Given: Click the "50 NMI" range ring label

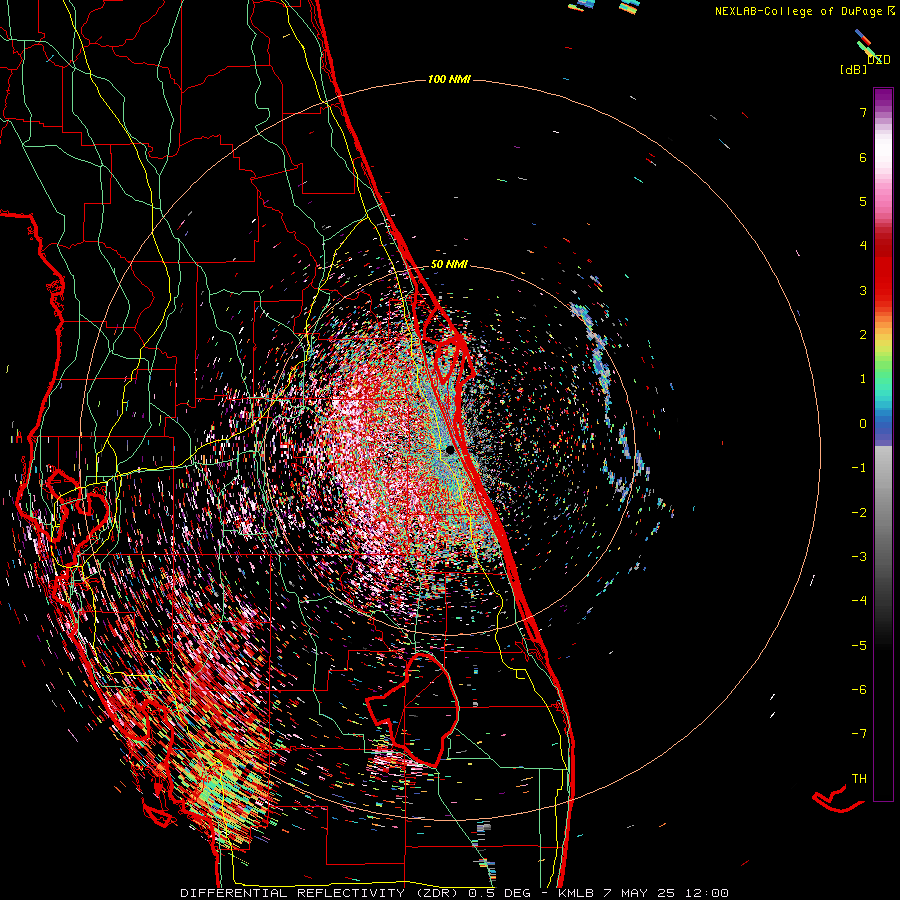Looking at the screenshot, I should point(449,265).
